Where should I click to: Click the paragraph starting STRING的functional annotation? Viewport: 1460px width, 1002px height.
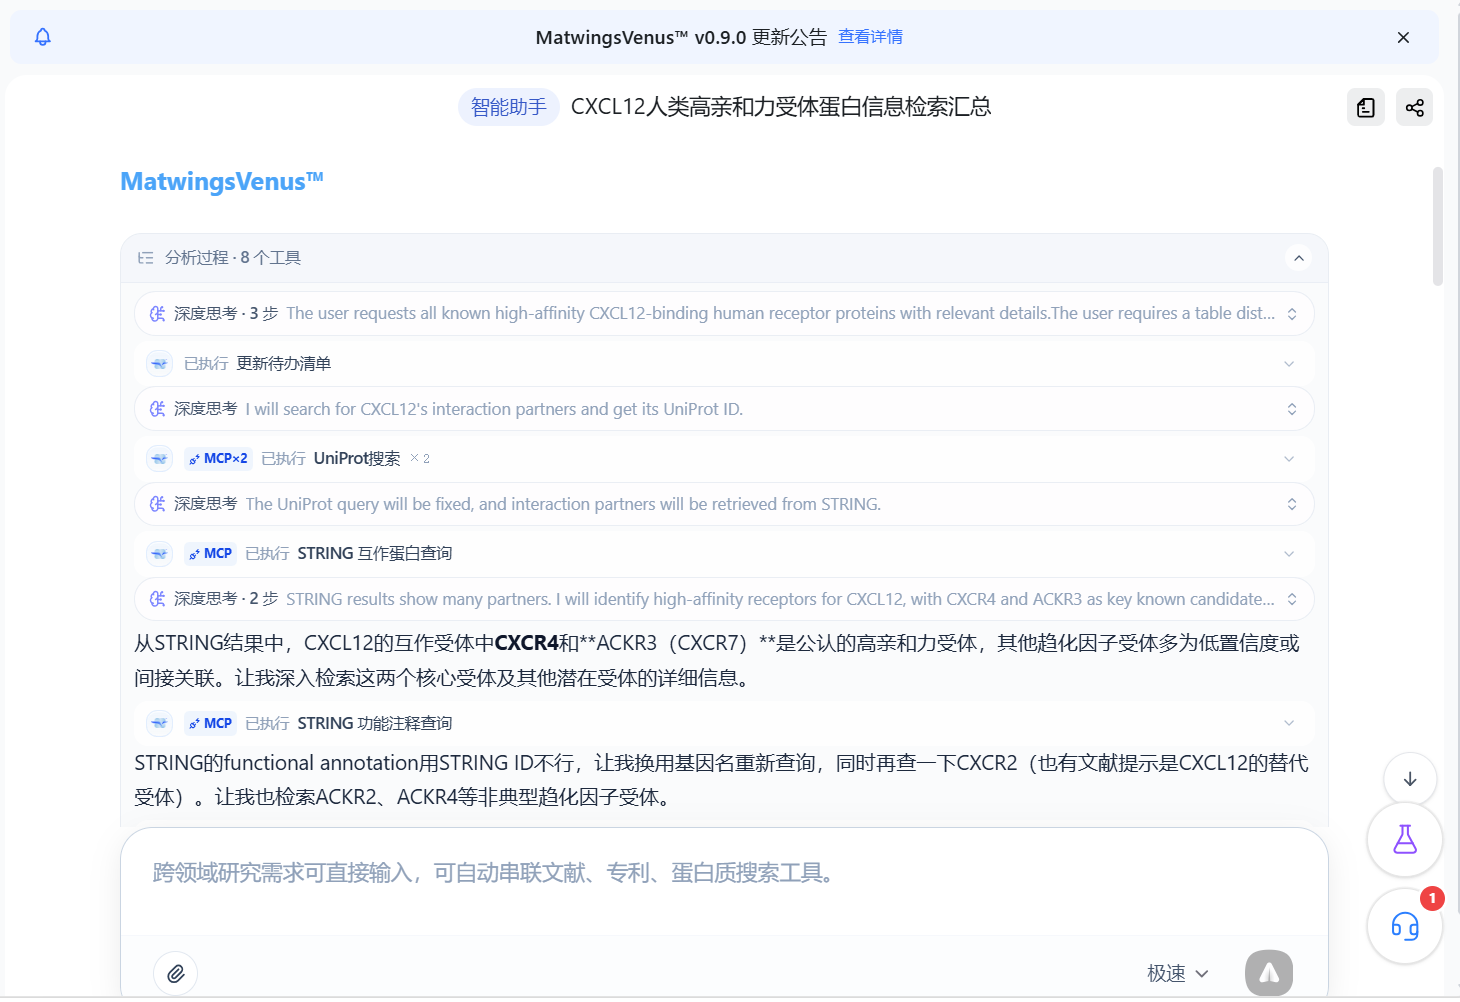coord(722,780)
